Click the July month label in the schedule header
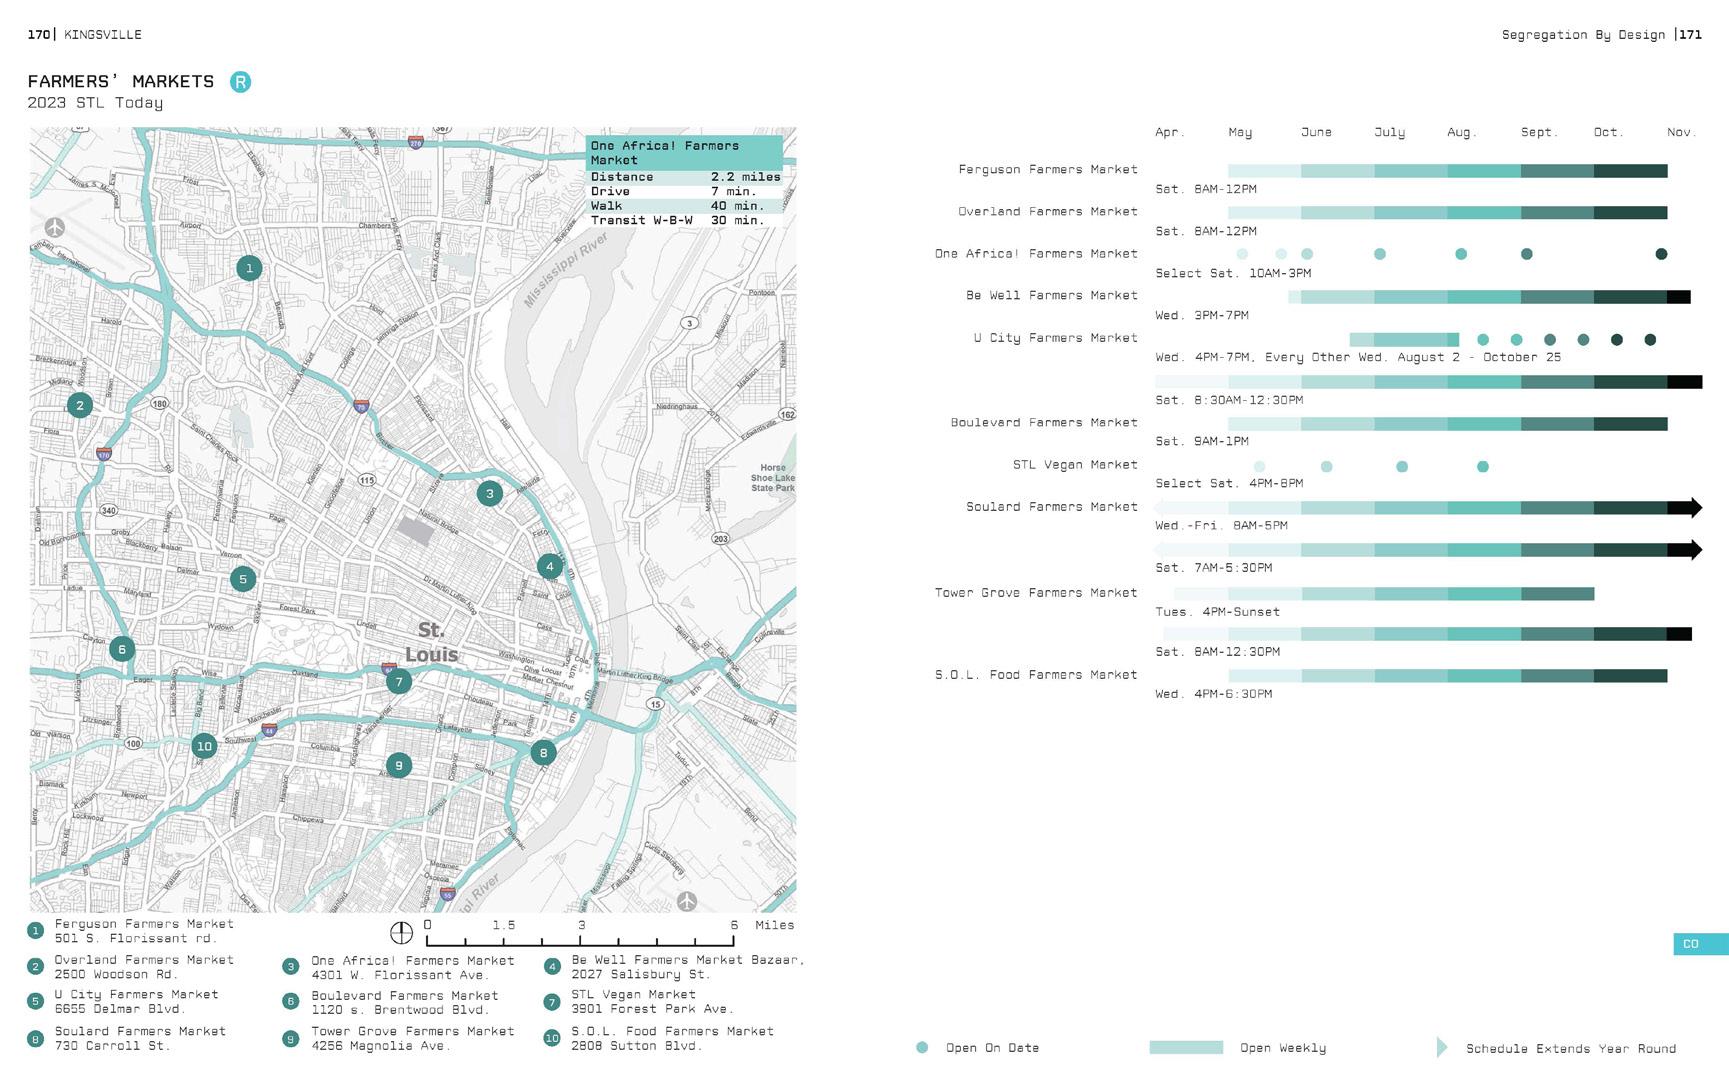The image size is (1729, 1079). click(x=1389, y=132)
